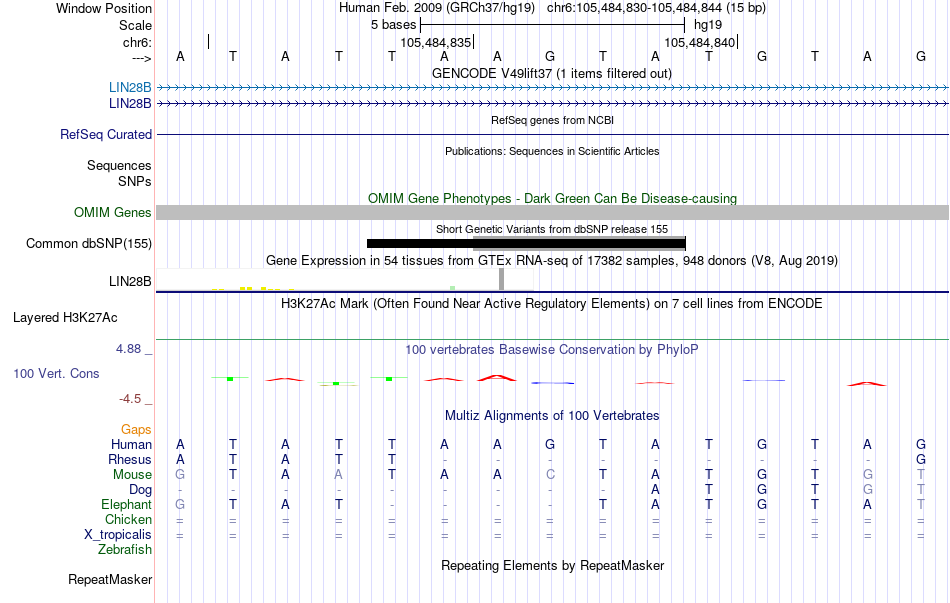Click the Elephant alignment row label
Screen dimensions: 950x603
[127, 505]
